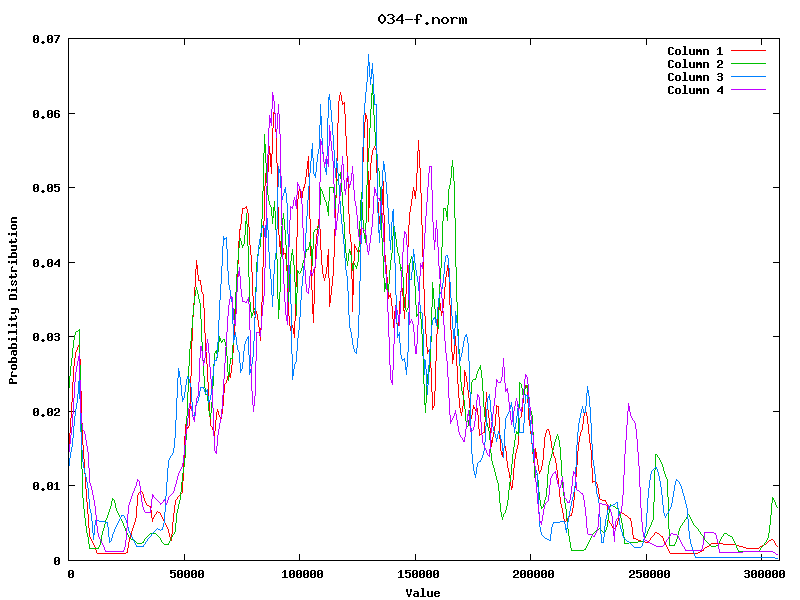Image resolution: width=800 pixels, height=600 pixels.
Task: Click the y-axis tick label 0.03
Action: 46,337
